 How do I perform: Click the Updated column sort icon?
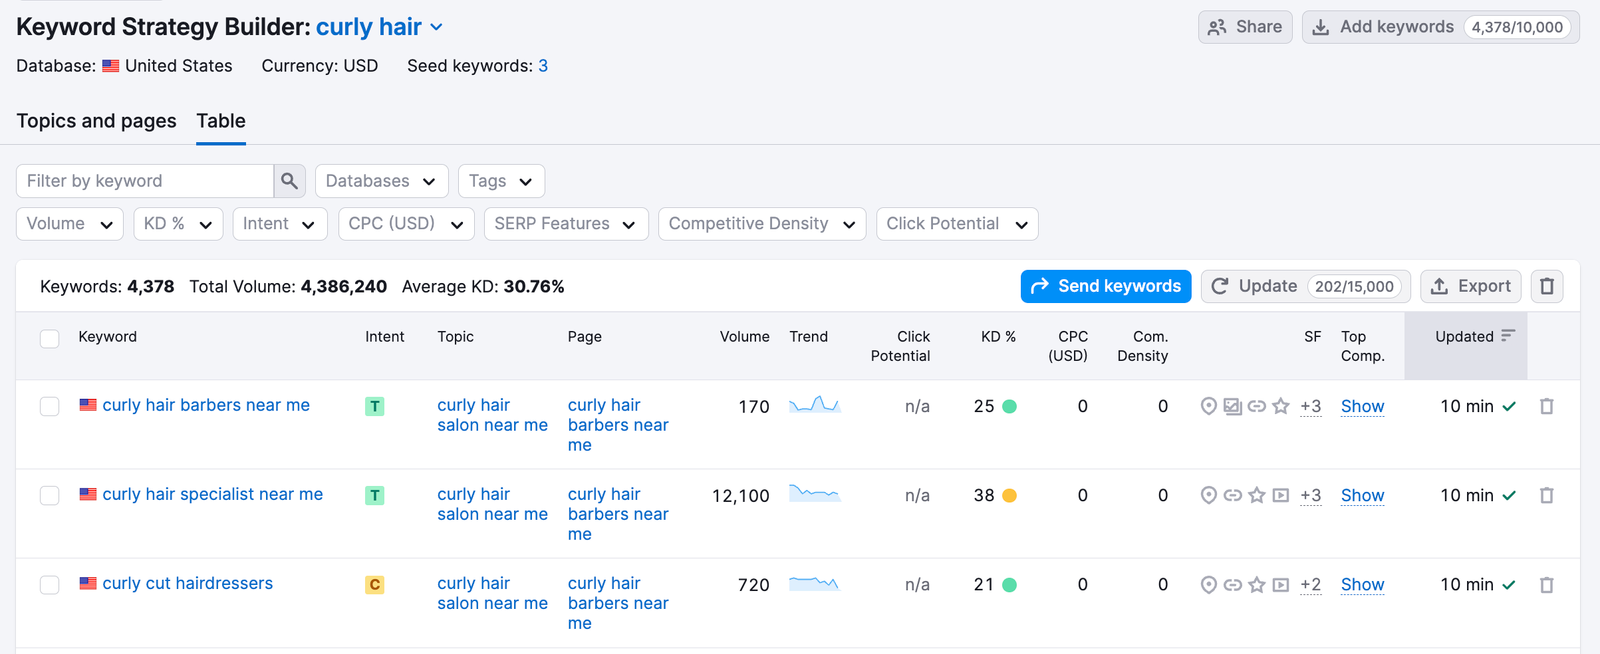point(1508,336)
